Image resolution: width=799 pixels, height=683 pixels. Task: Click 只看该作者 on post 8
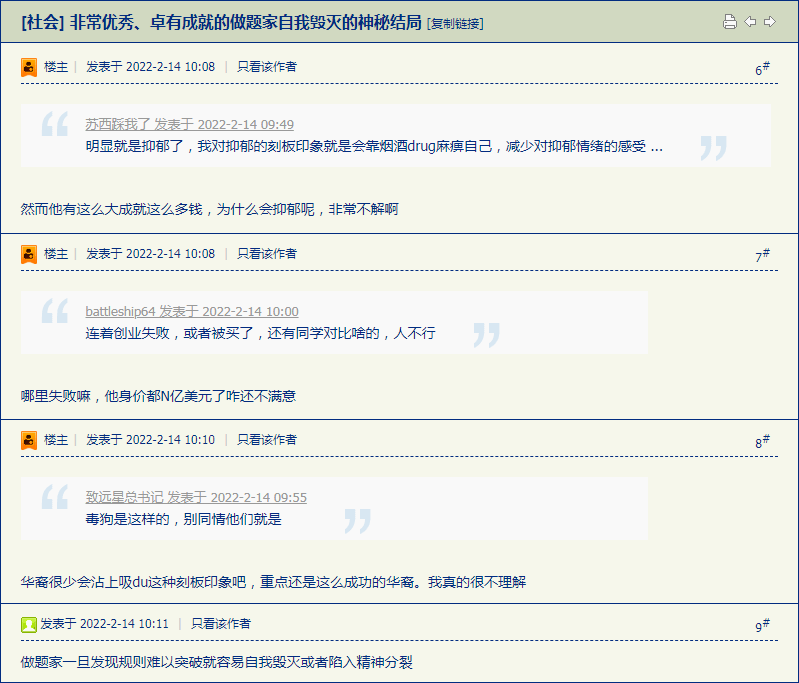pyautogui.click(x=267, y=440)
